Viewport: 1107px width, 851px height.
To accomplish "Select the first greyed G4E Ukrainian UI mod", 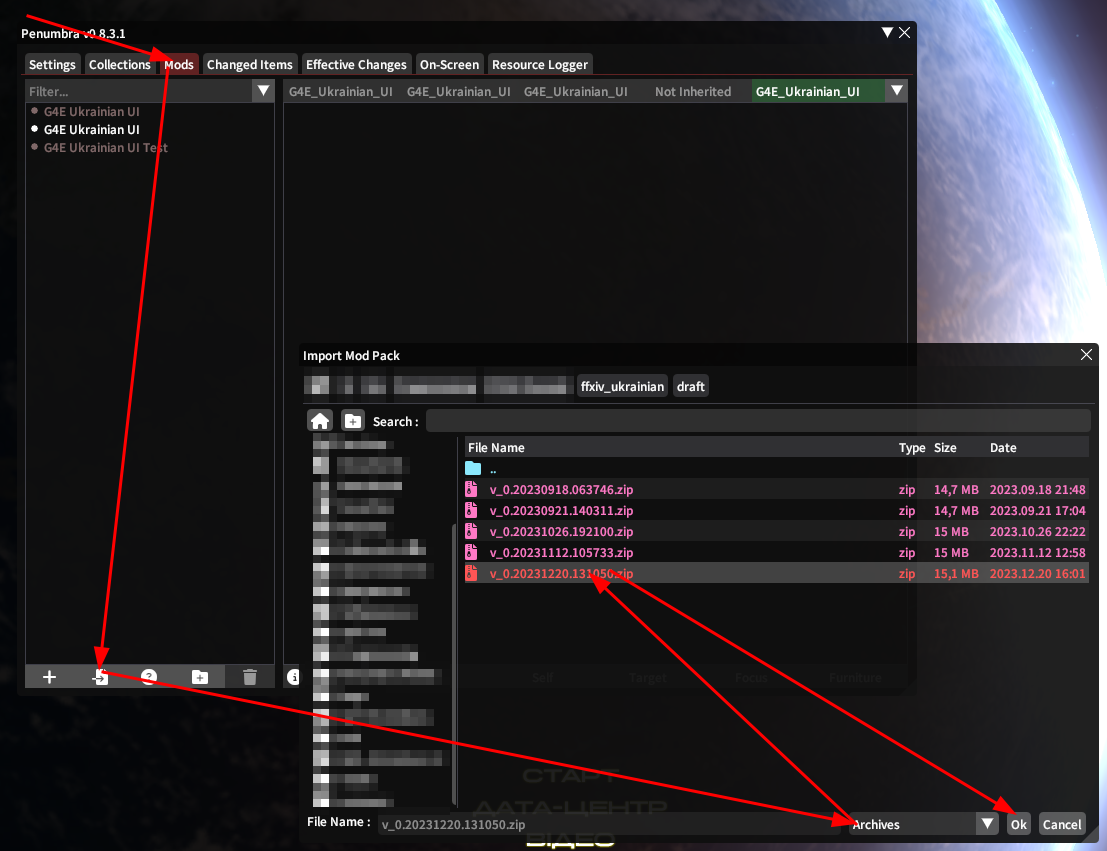I will click(x=92, y=111).
